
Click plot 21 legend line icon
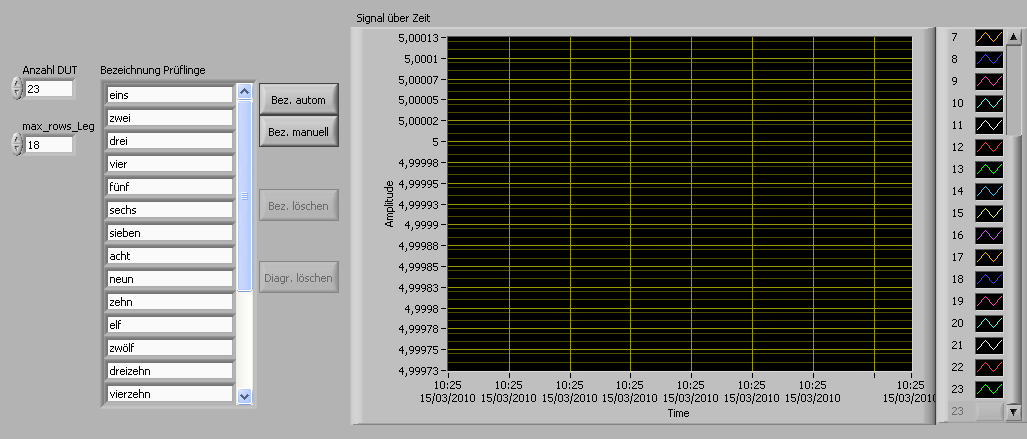point(988,345)
